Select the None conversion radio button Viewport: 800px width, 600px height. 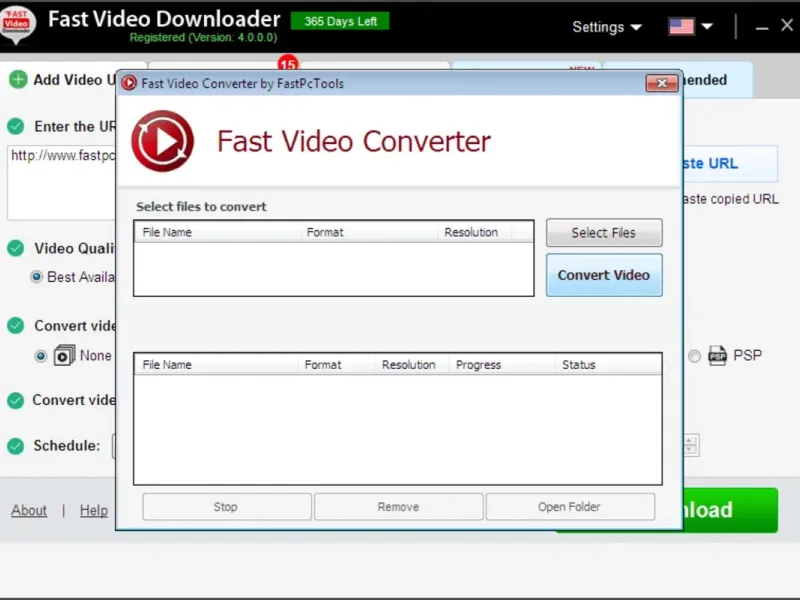tap(40, 356)
